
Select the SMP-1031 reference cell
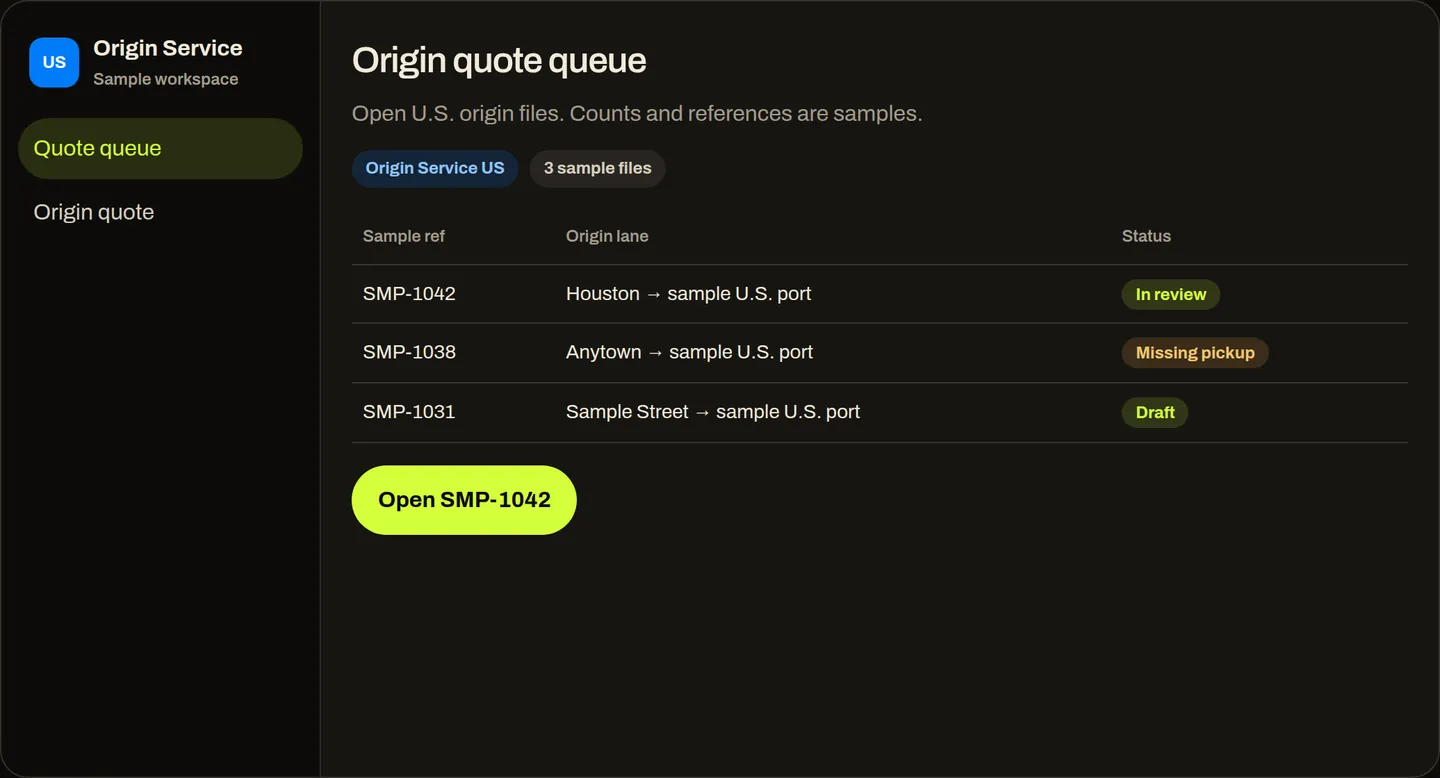pyautogui.click(x=409, y=412)
